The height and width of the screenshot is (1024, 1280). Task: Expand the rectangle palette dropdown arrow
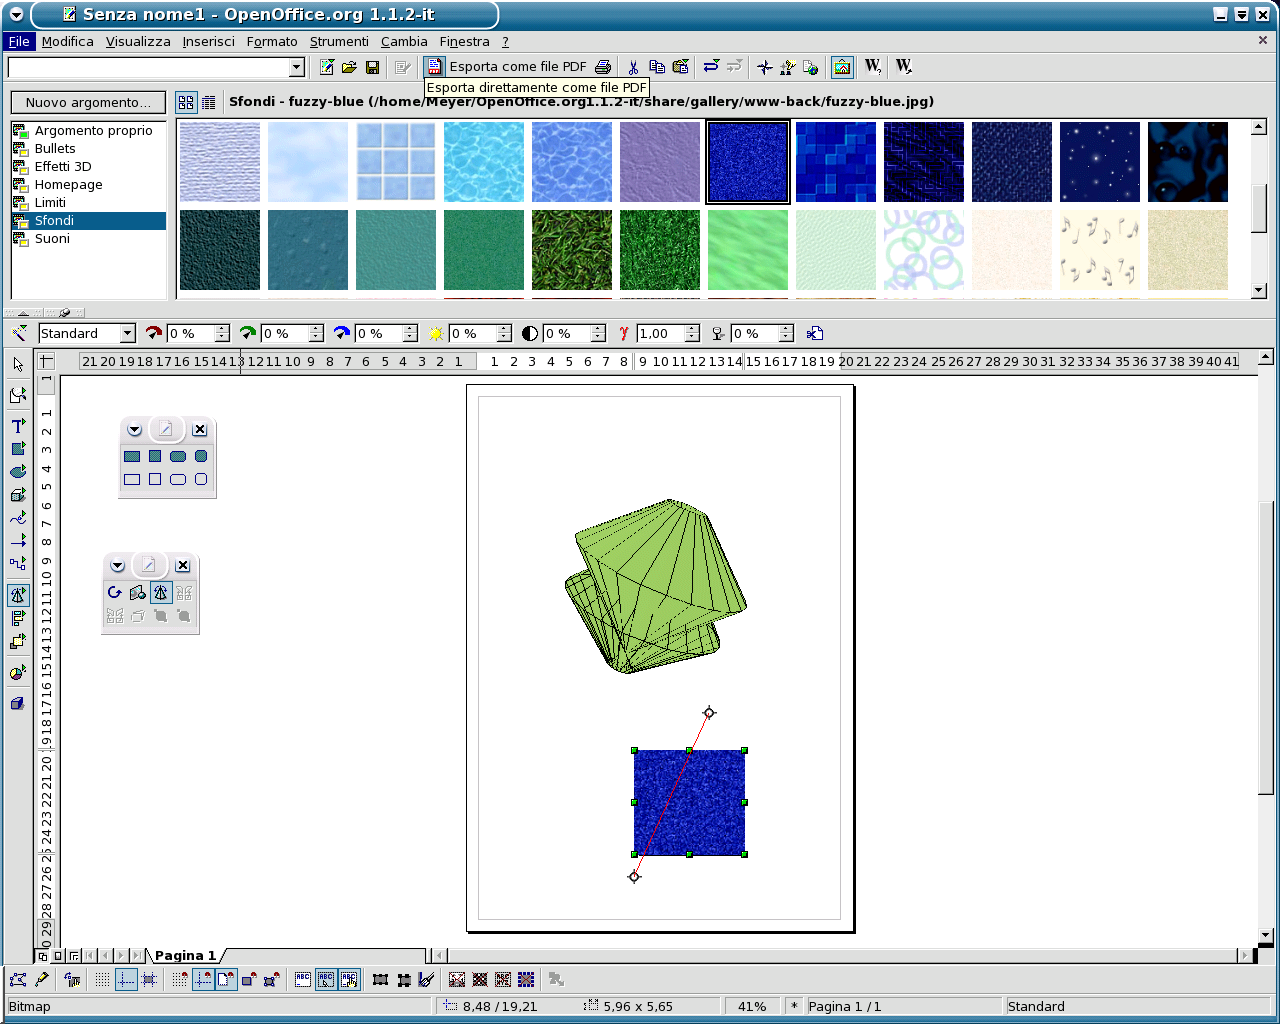[x=134, y=430]
